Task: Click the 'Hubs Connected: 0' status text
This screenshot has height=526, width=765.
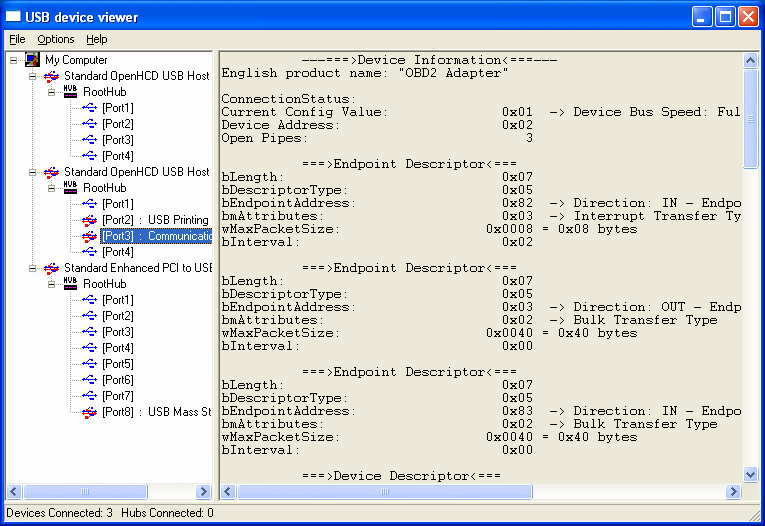Action: [167, 513]
